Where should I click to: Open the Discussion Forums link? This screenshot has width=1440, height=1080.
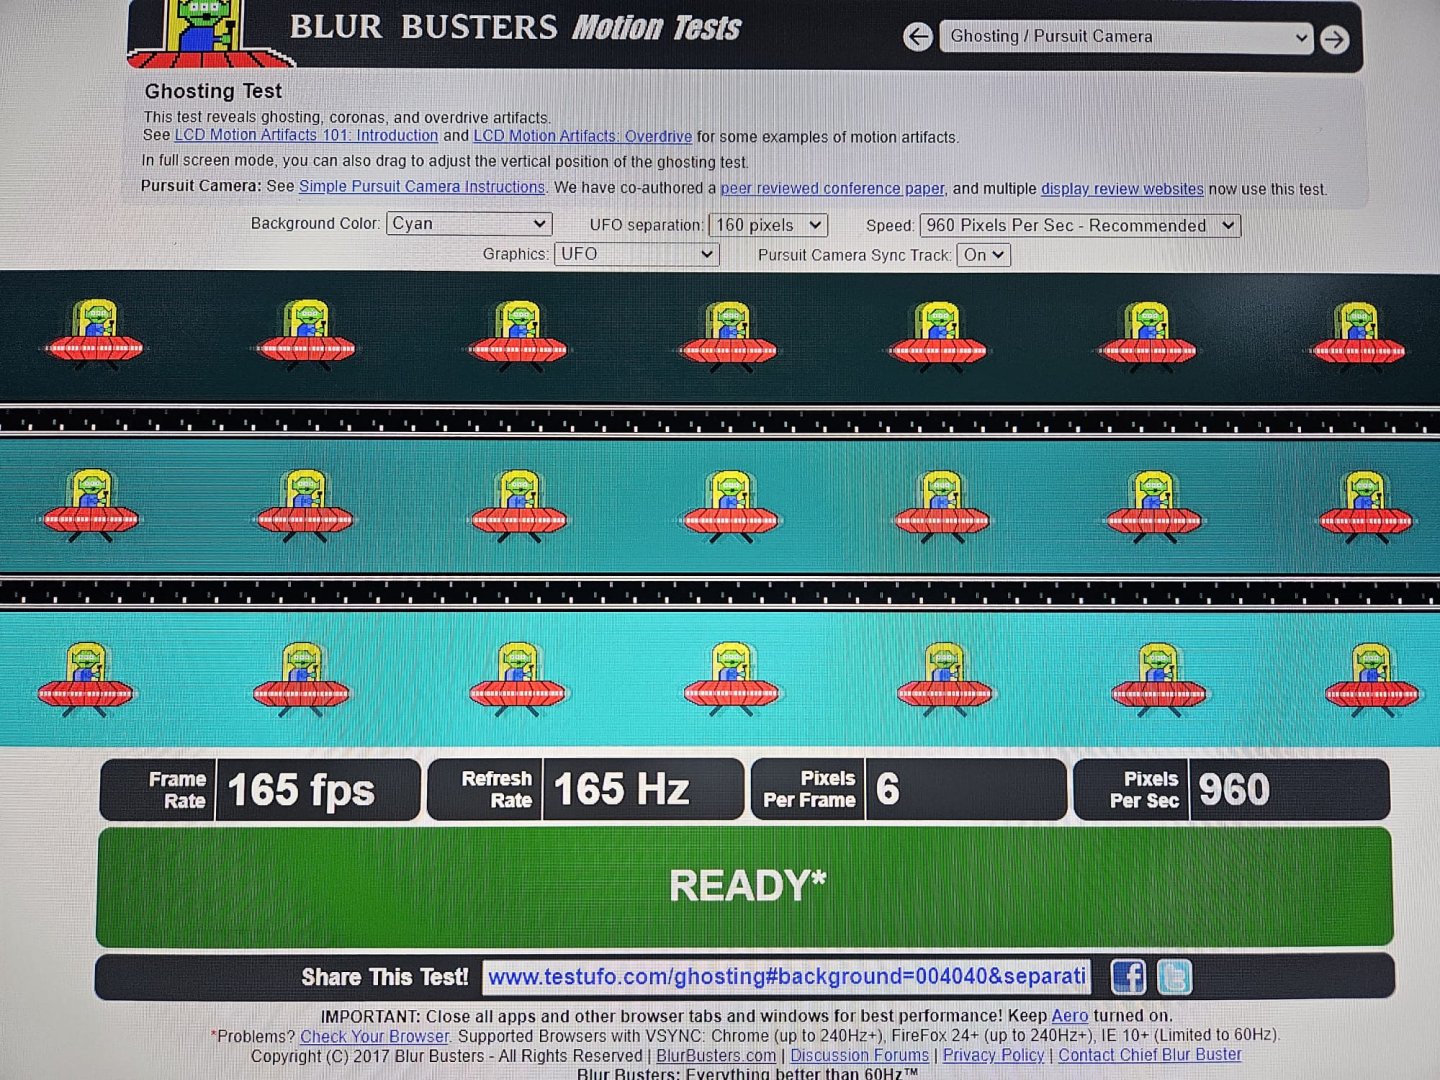(x=860, y=1056)
